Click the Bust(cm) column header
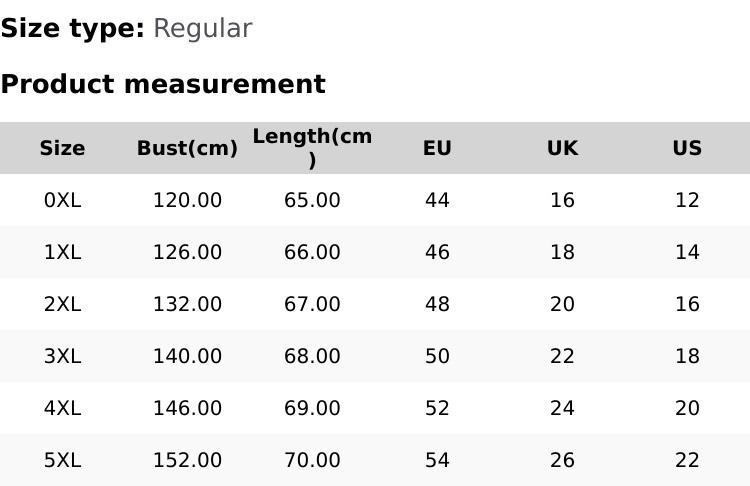 (187, 148)
